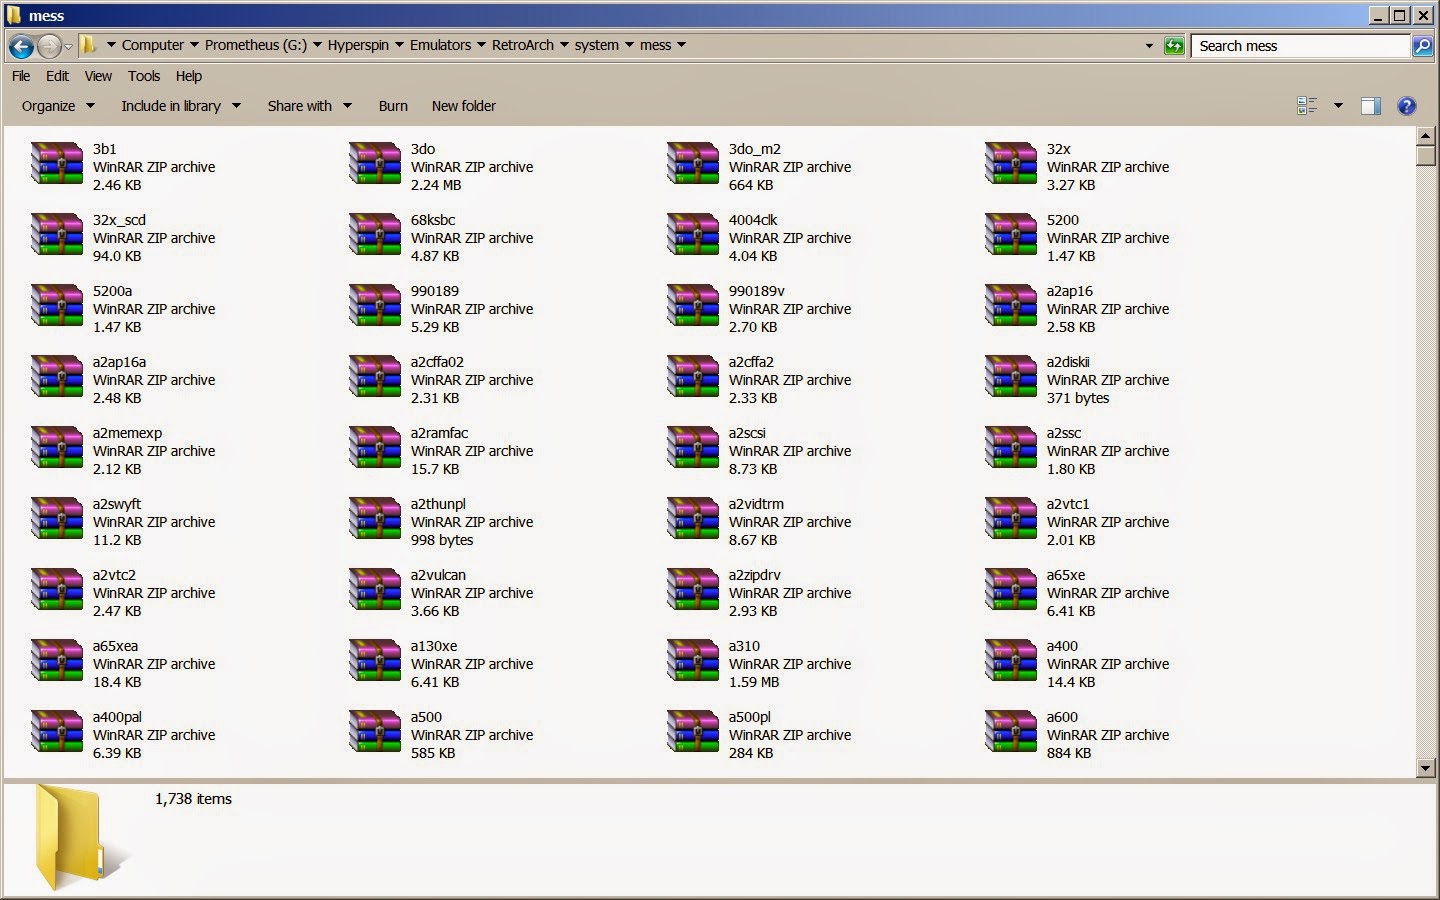Select the 3b1 ZIP archive icon
Screen dimensions: 1440x900
tap(57, 165)
